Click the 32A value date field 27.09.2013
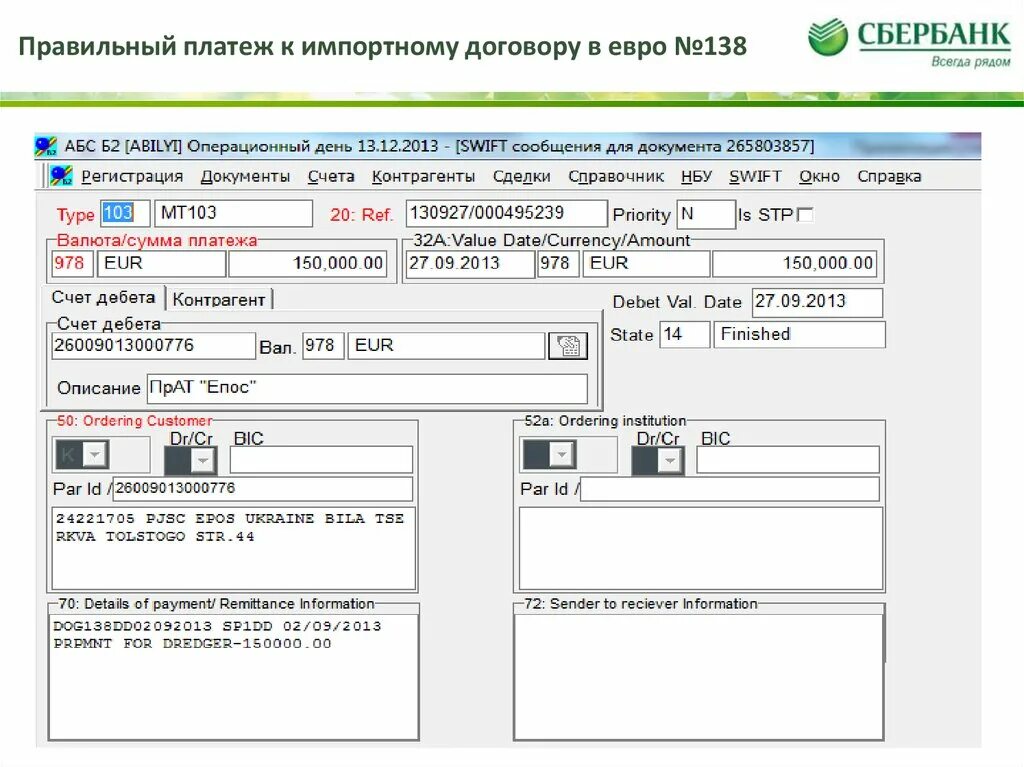1024x767 pixels. [x=470, y=264]
